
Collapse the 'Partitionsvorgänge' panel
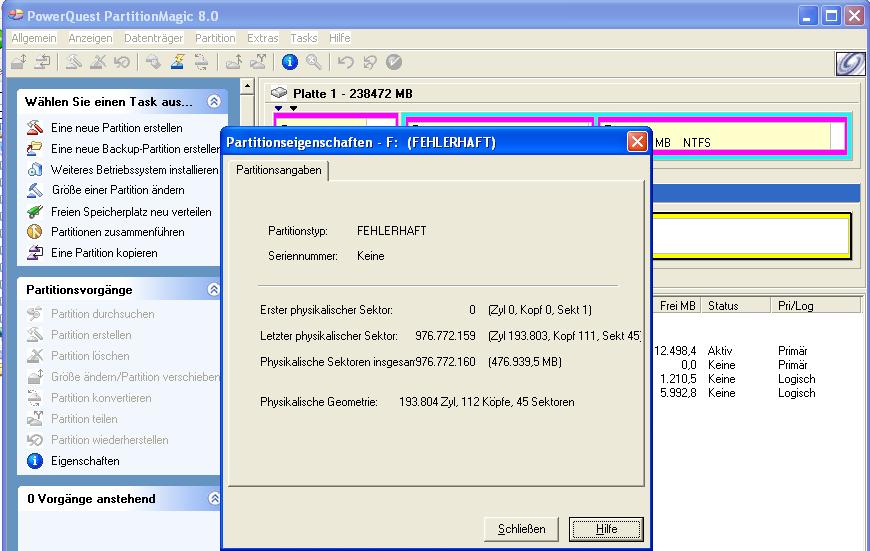(x=214, y=290)
